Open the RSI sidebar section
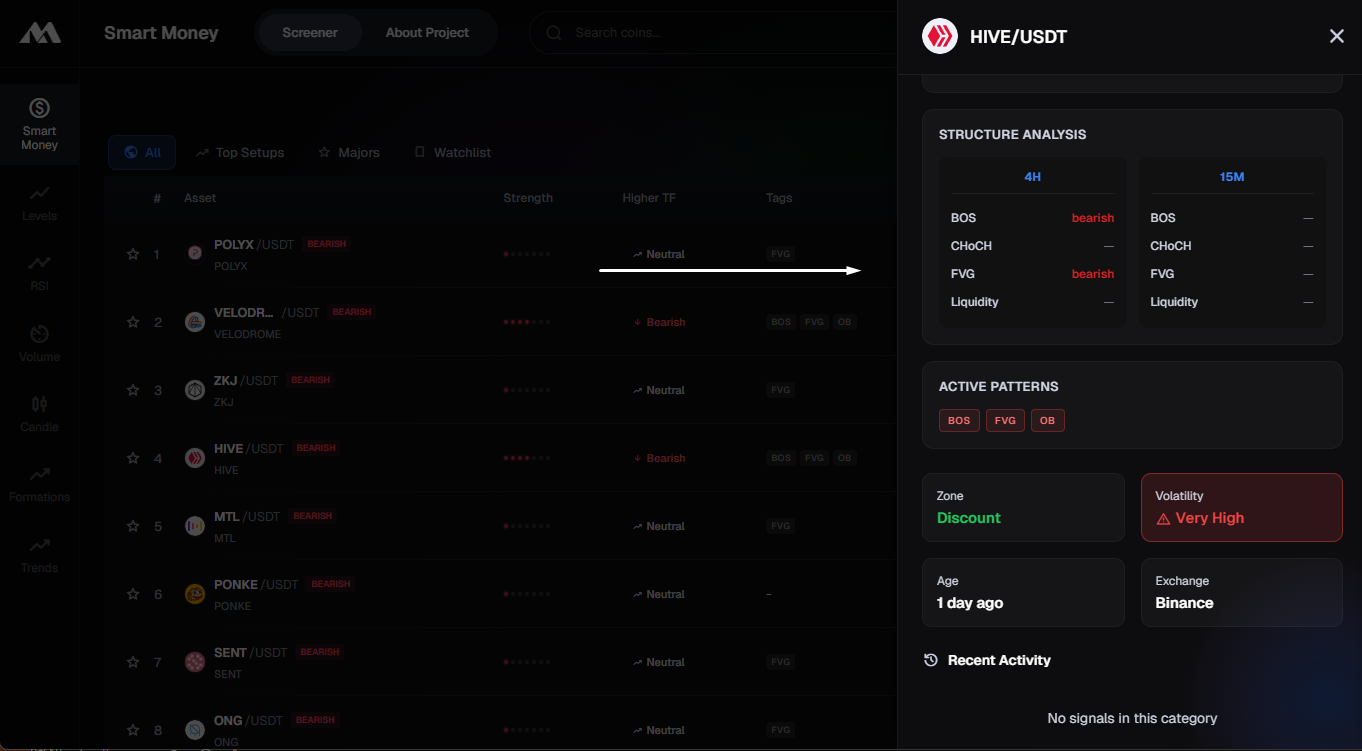Image resolution: width=1362 pixels, height=751 pixels. pos(39,273)
